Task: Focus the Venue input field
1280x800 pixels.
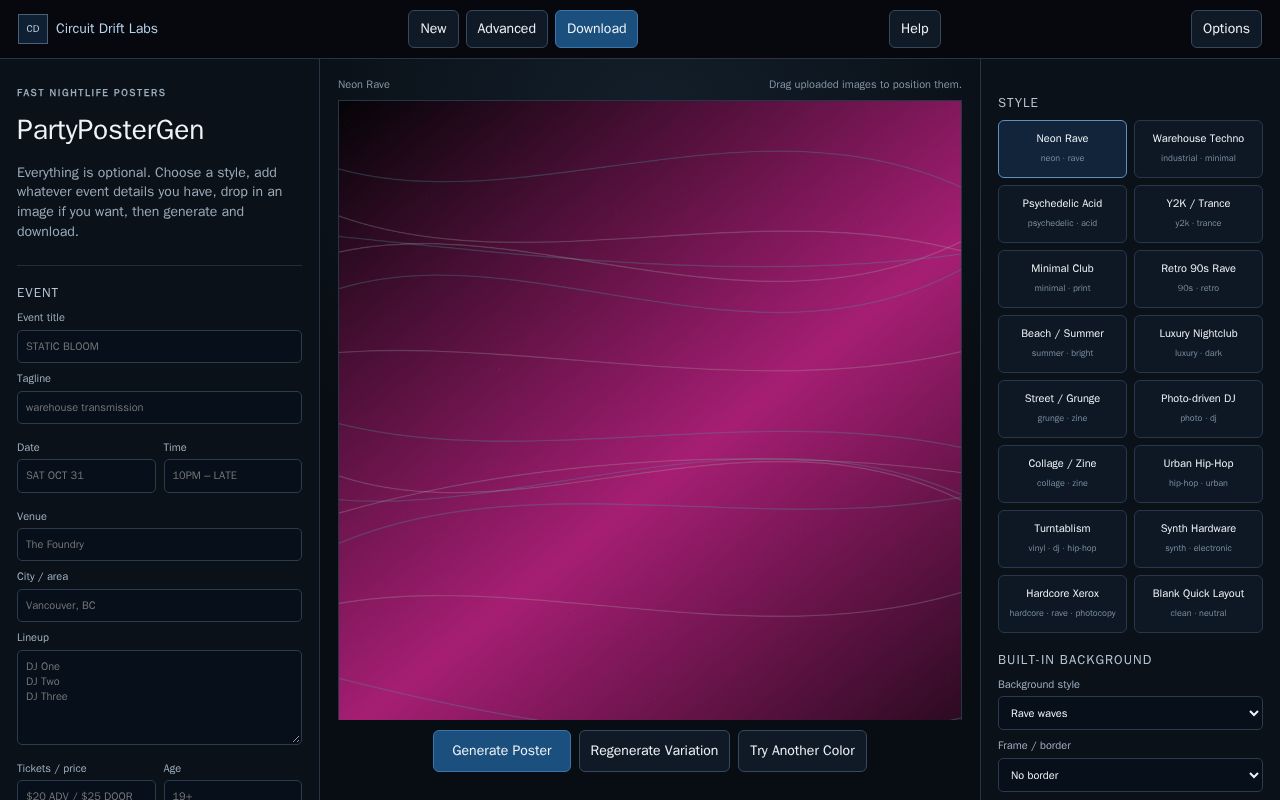Action: (x=159, y=545)
